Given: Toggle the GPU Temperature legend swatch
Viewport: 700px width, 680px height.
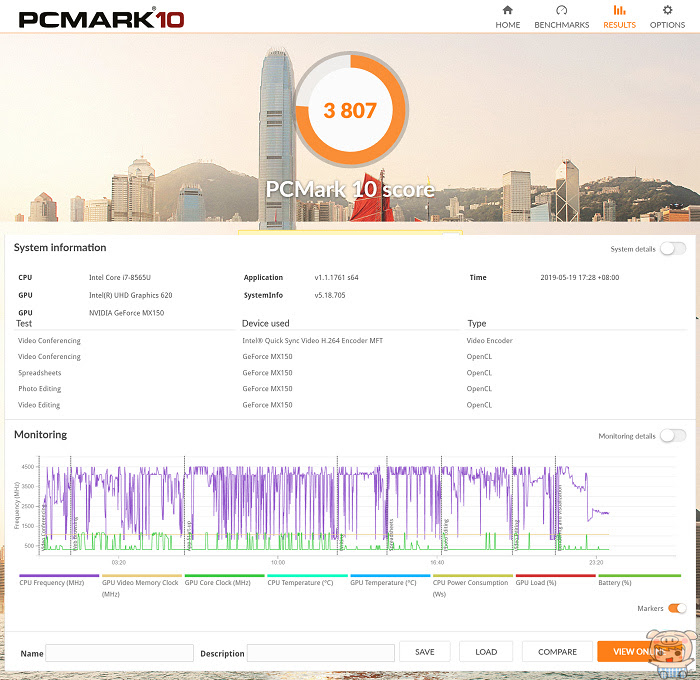Looking at the screenshot, I should click(x=390, y=576).
